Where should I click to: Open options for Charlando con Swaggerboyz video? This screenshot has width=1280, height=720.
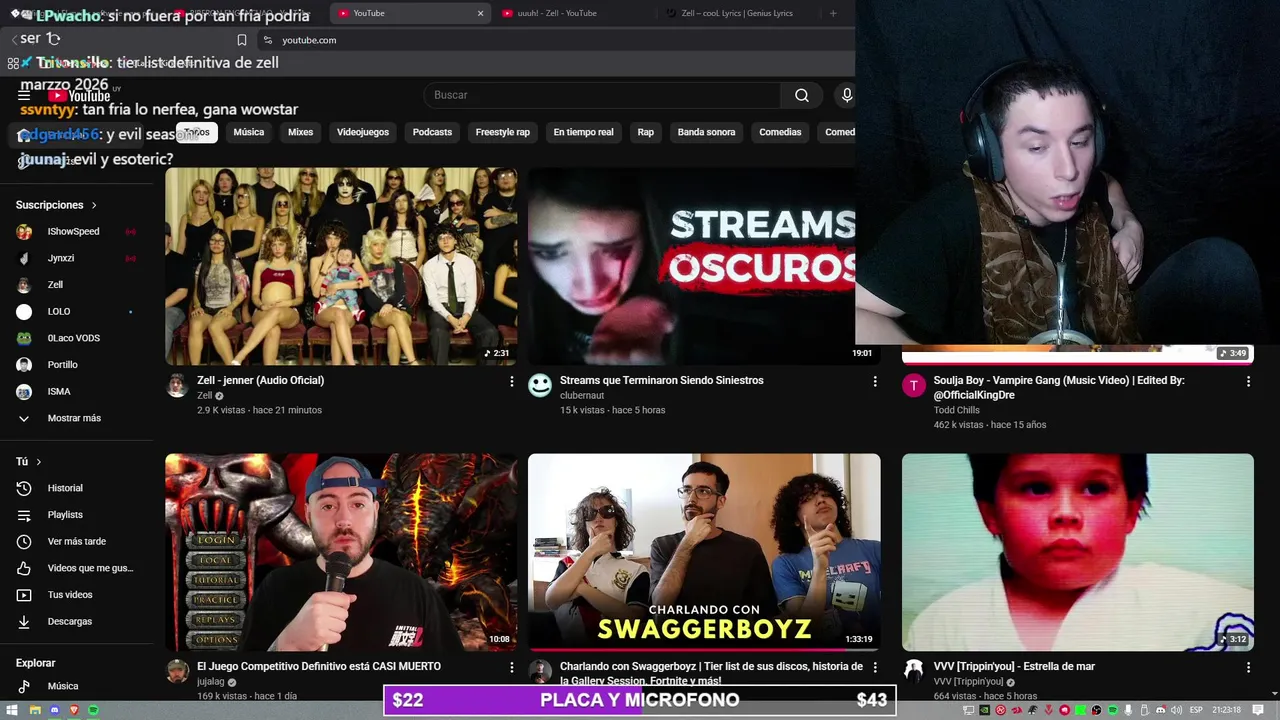[875, 667]
